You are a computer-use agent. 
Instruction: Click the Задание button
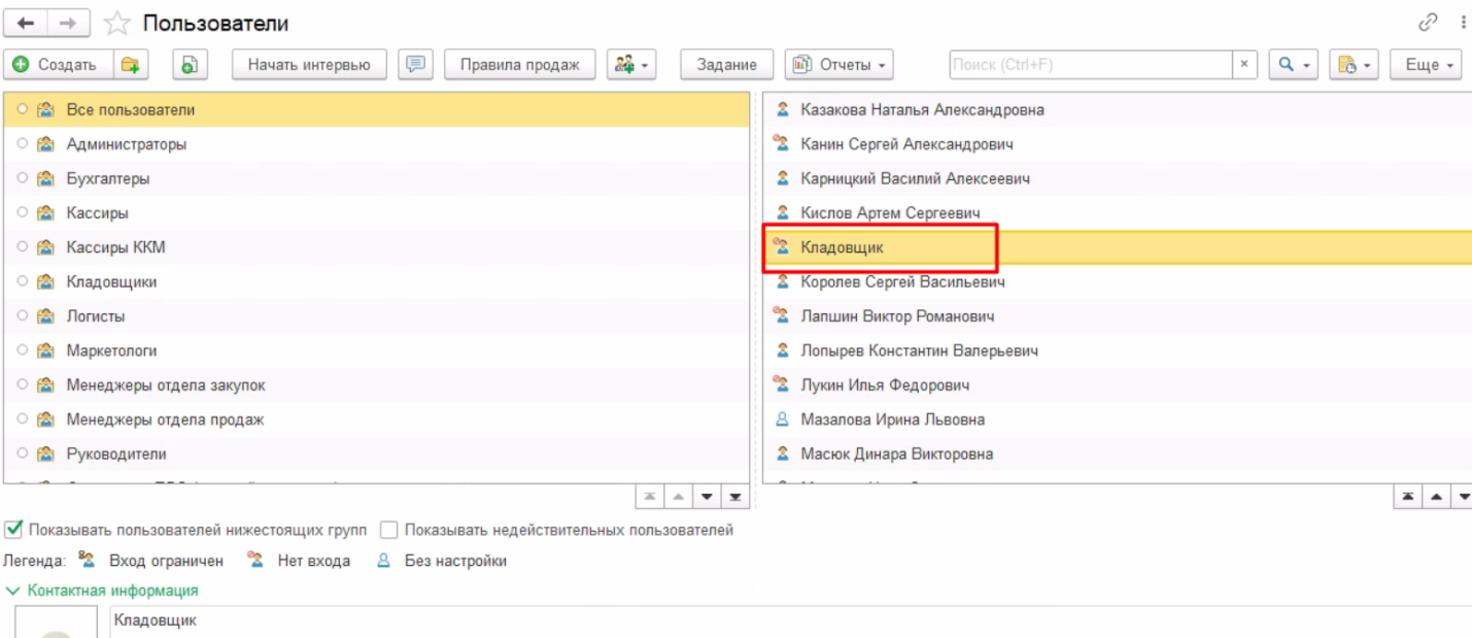[727, 65]
